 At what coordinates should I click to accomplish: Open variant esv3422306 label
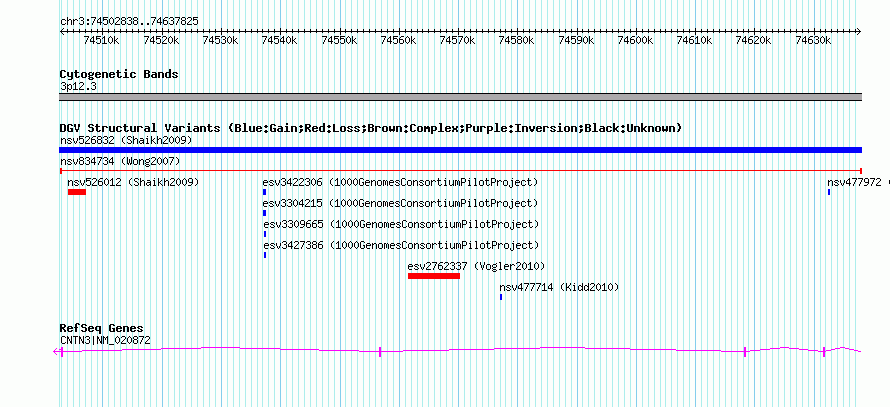coord(400,183)
